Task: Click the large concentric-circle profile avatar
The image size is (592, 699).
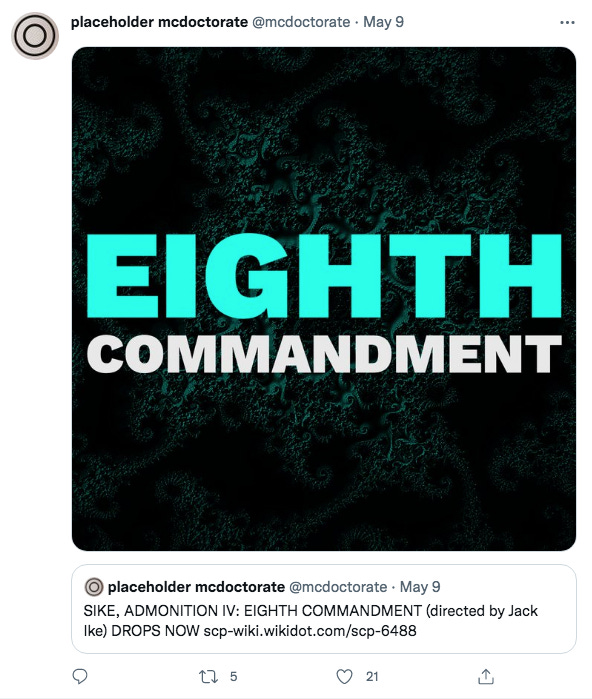Action: 35,36
